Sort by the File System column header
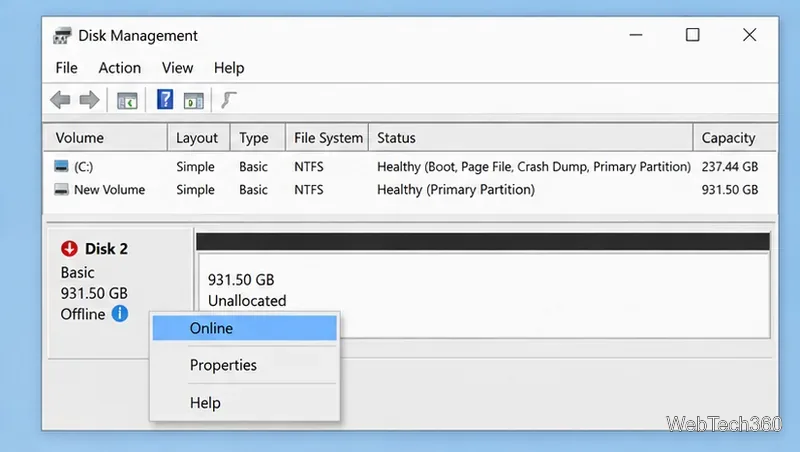 [x=327, y=138]
